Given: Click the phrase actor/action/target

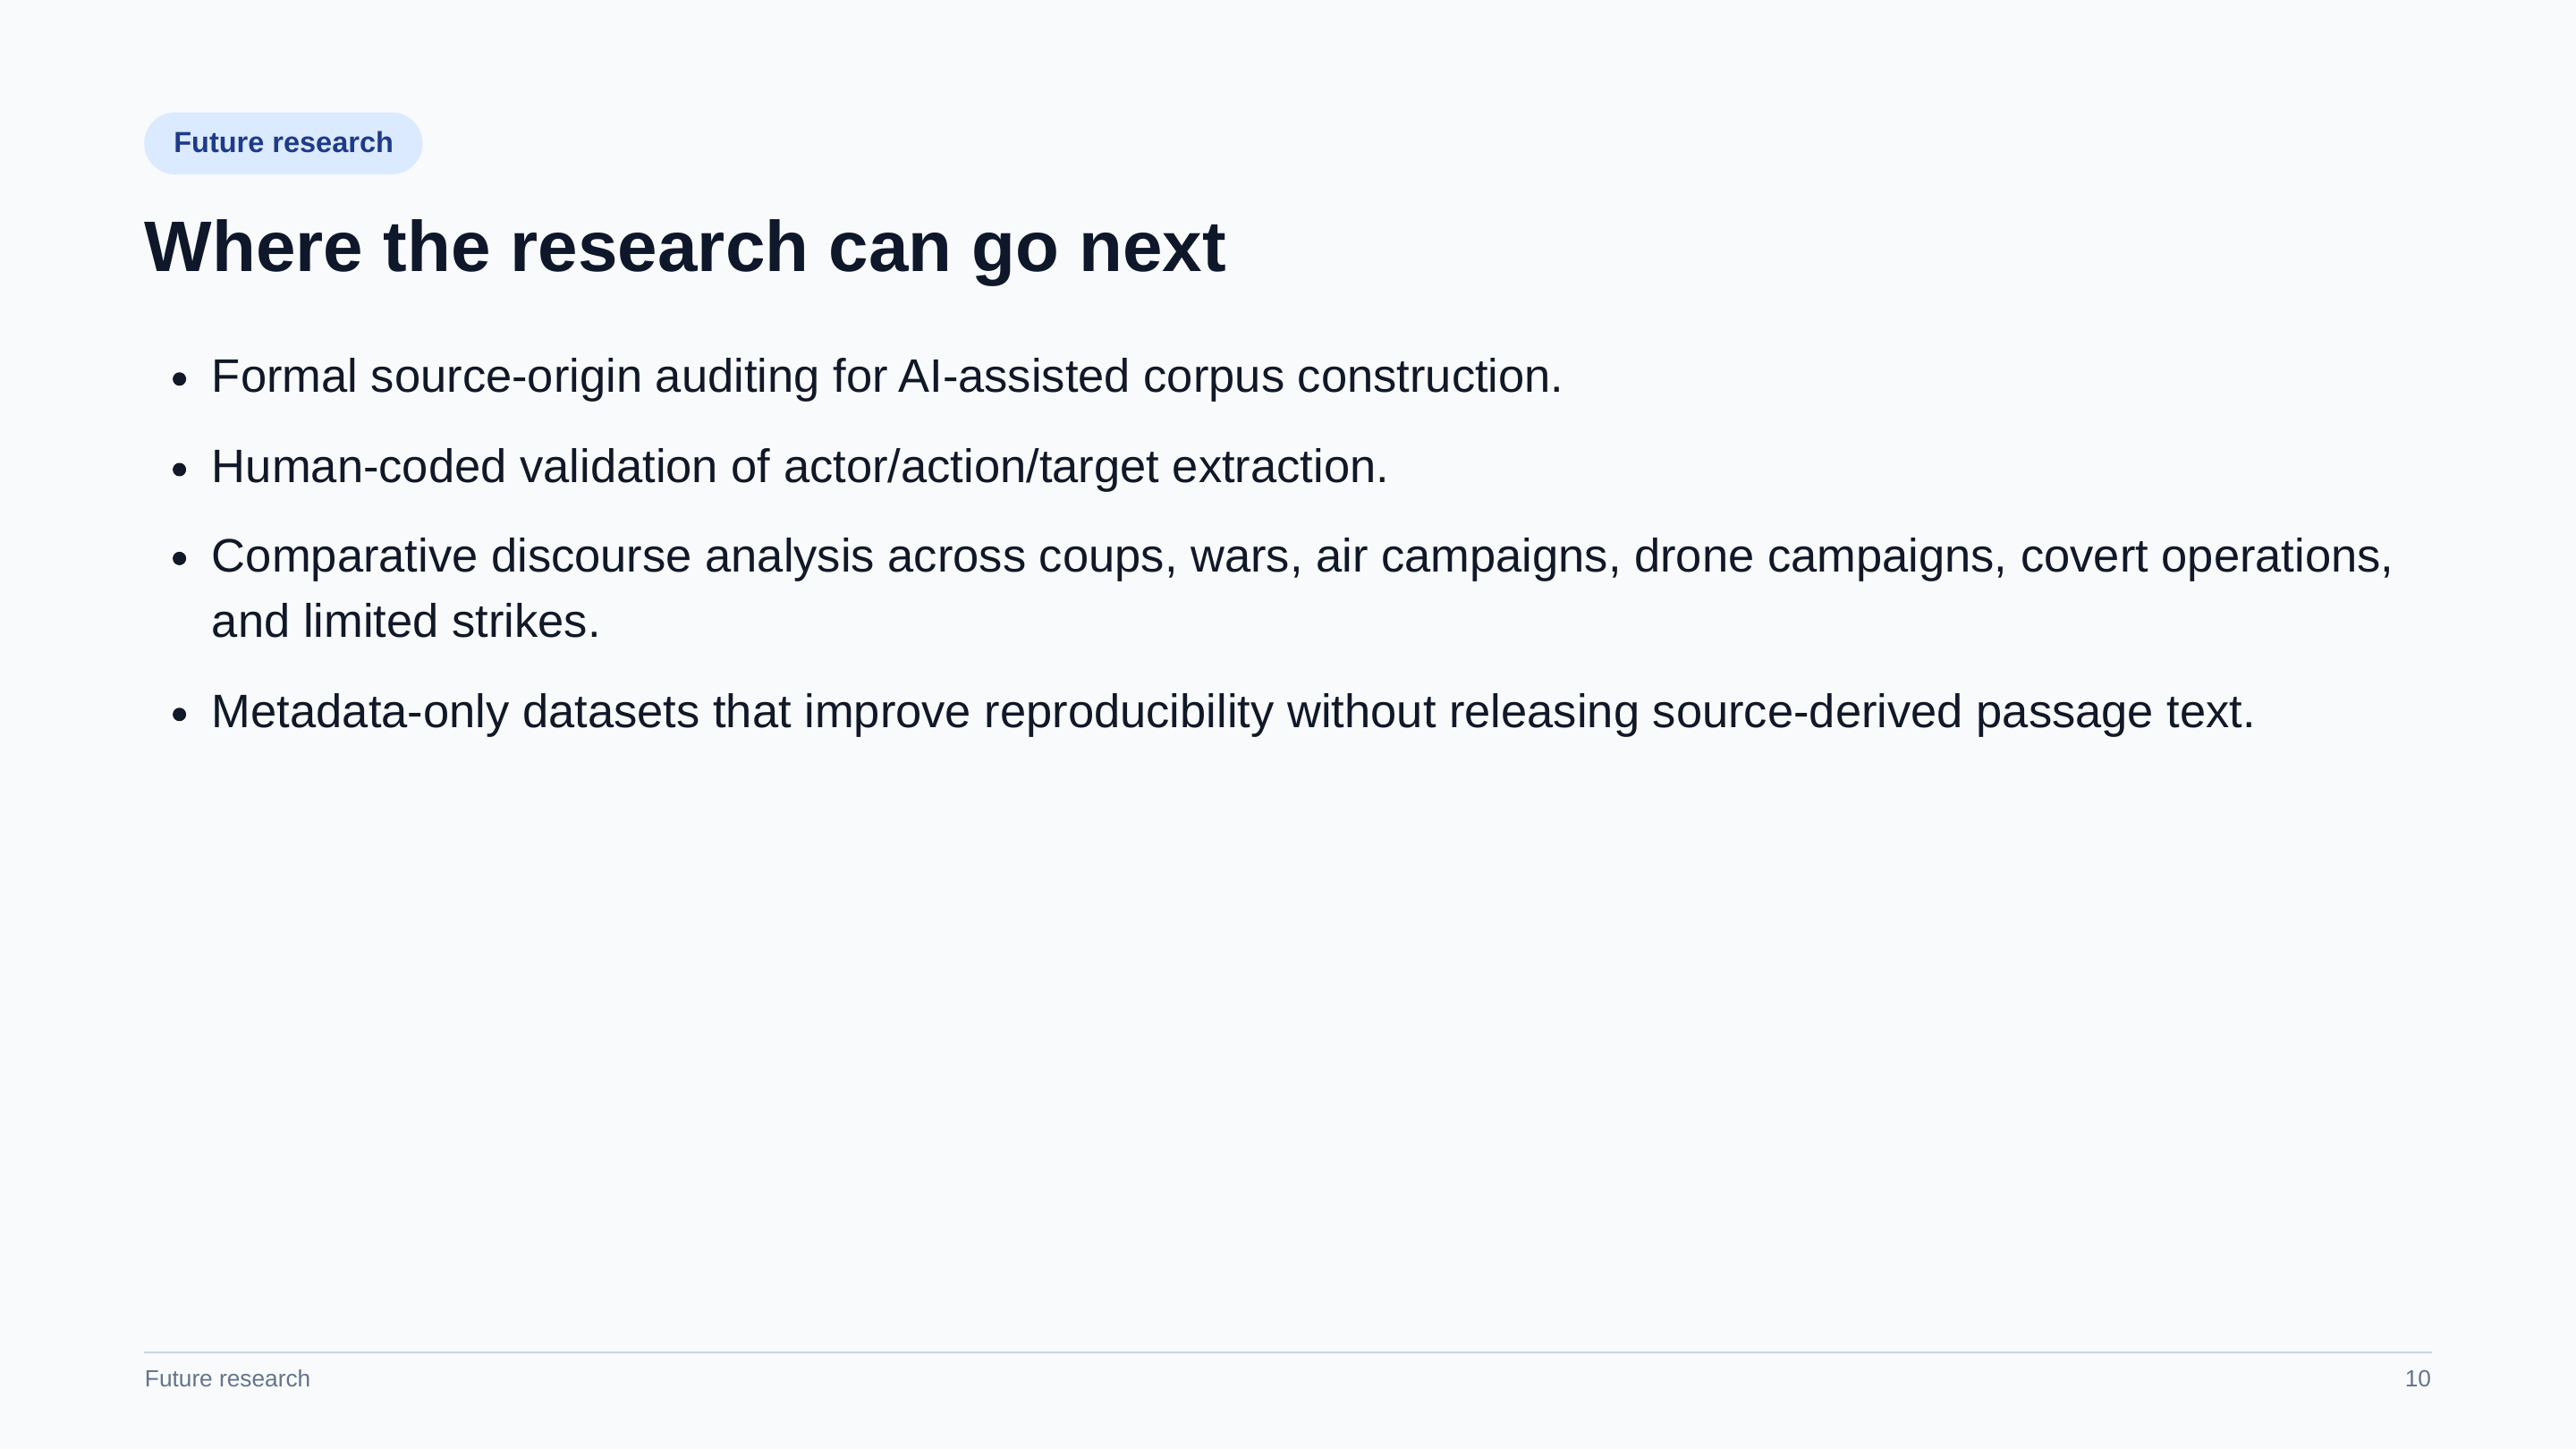Looking at the screenshot, I should (x=970, y=467).
